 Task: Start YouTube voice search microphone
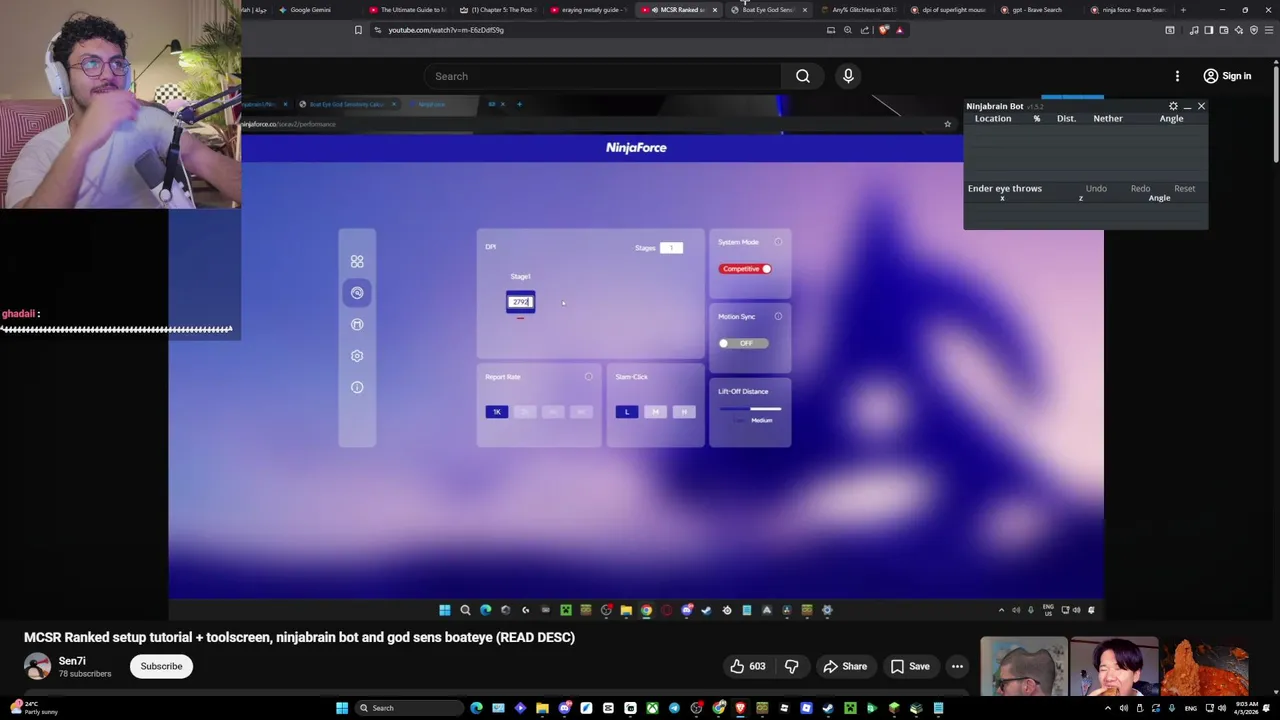click(x=848, y=76)
